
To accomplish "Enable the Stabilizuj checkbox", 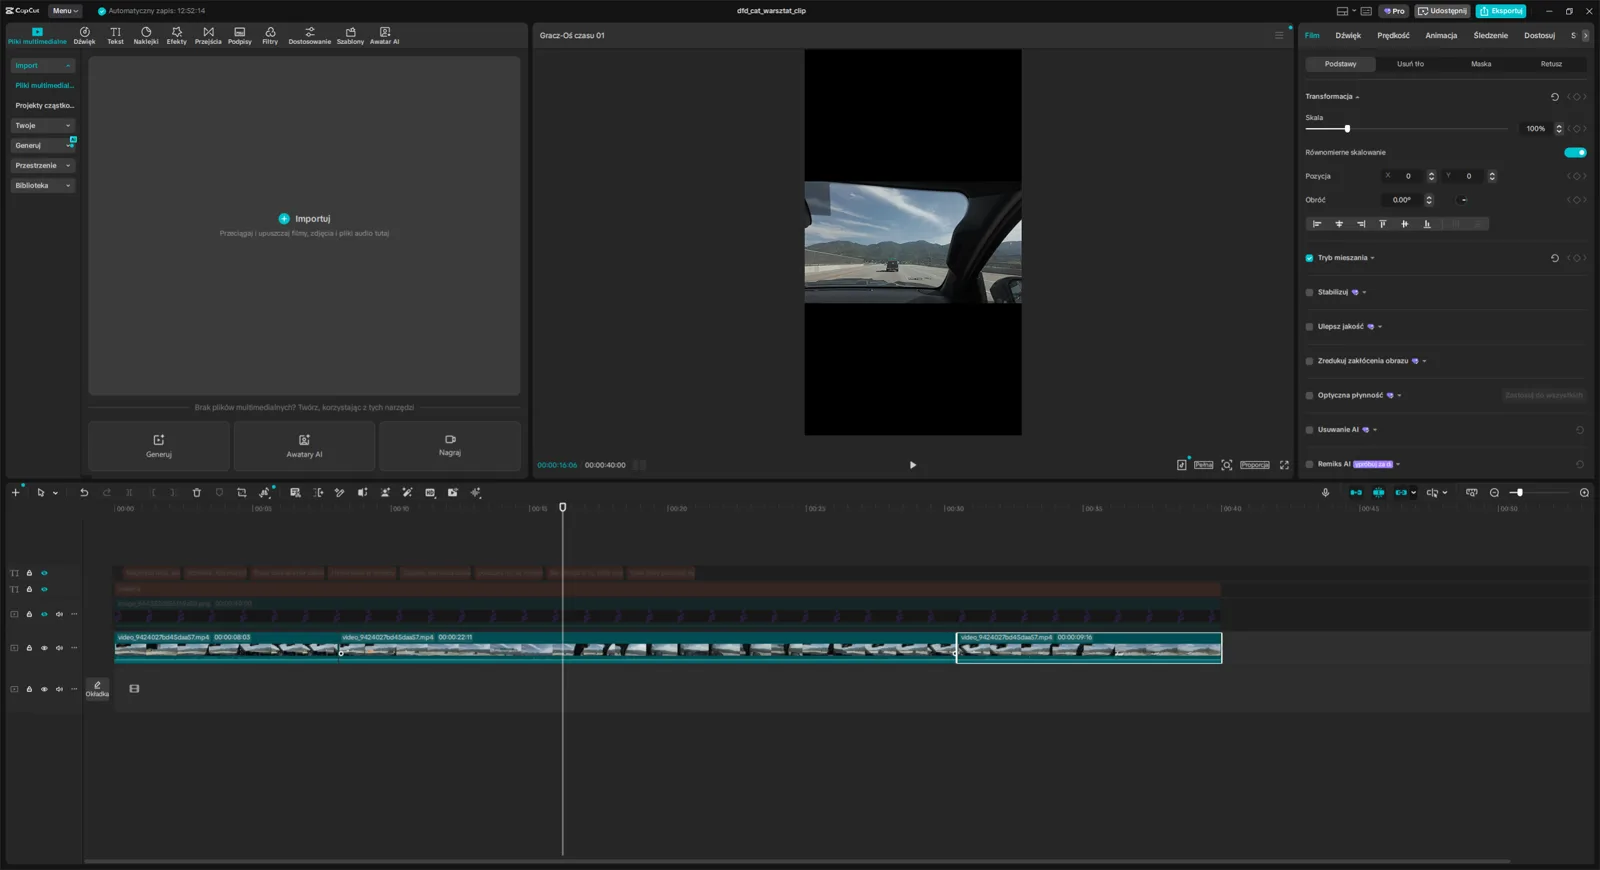I will coord(1309,293).
